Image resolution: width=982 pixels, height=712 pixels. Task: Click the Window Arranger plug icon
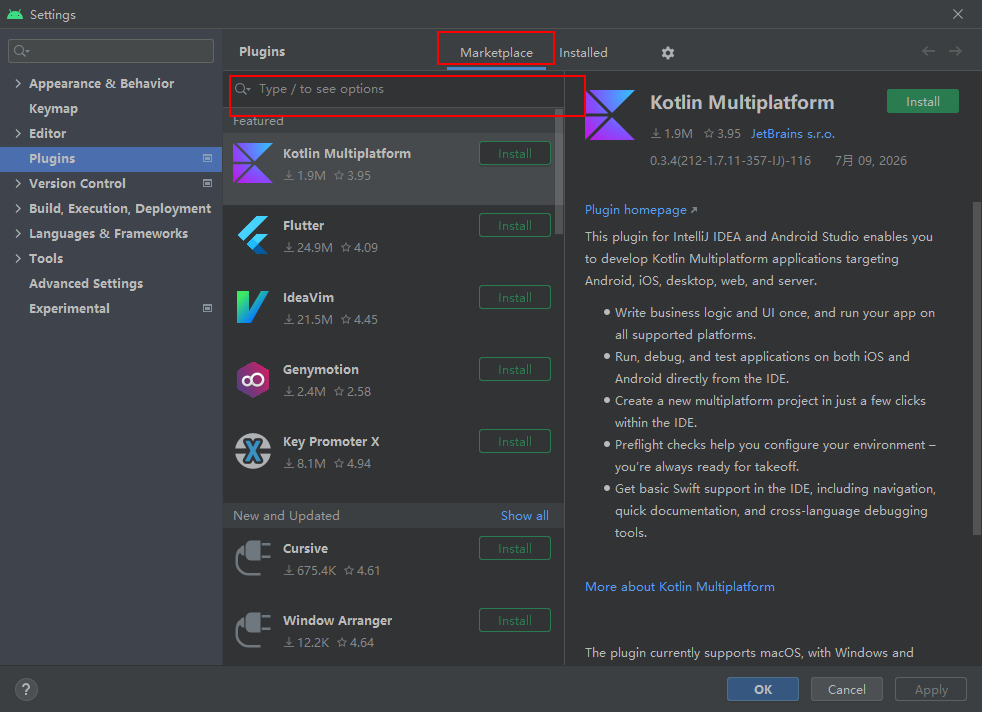pyautogui.click(x=253, y=630)
